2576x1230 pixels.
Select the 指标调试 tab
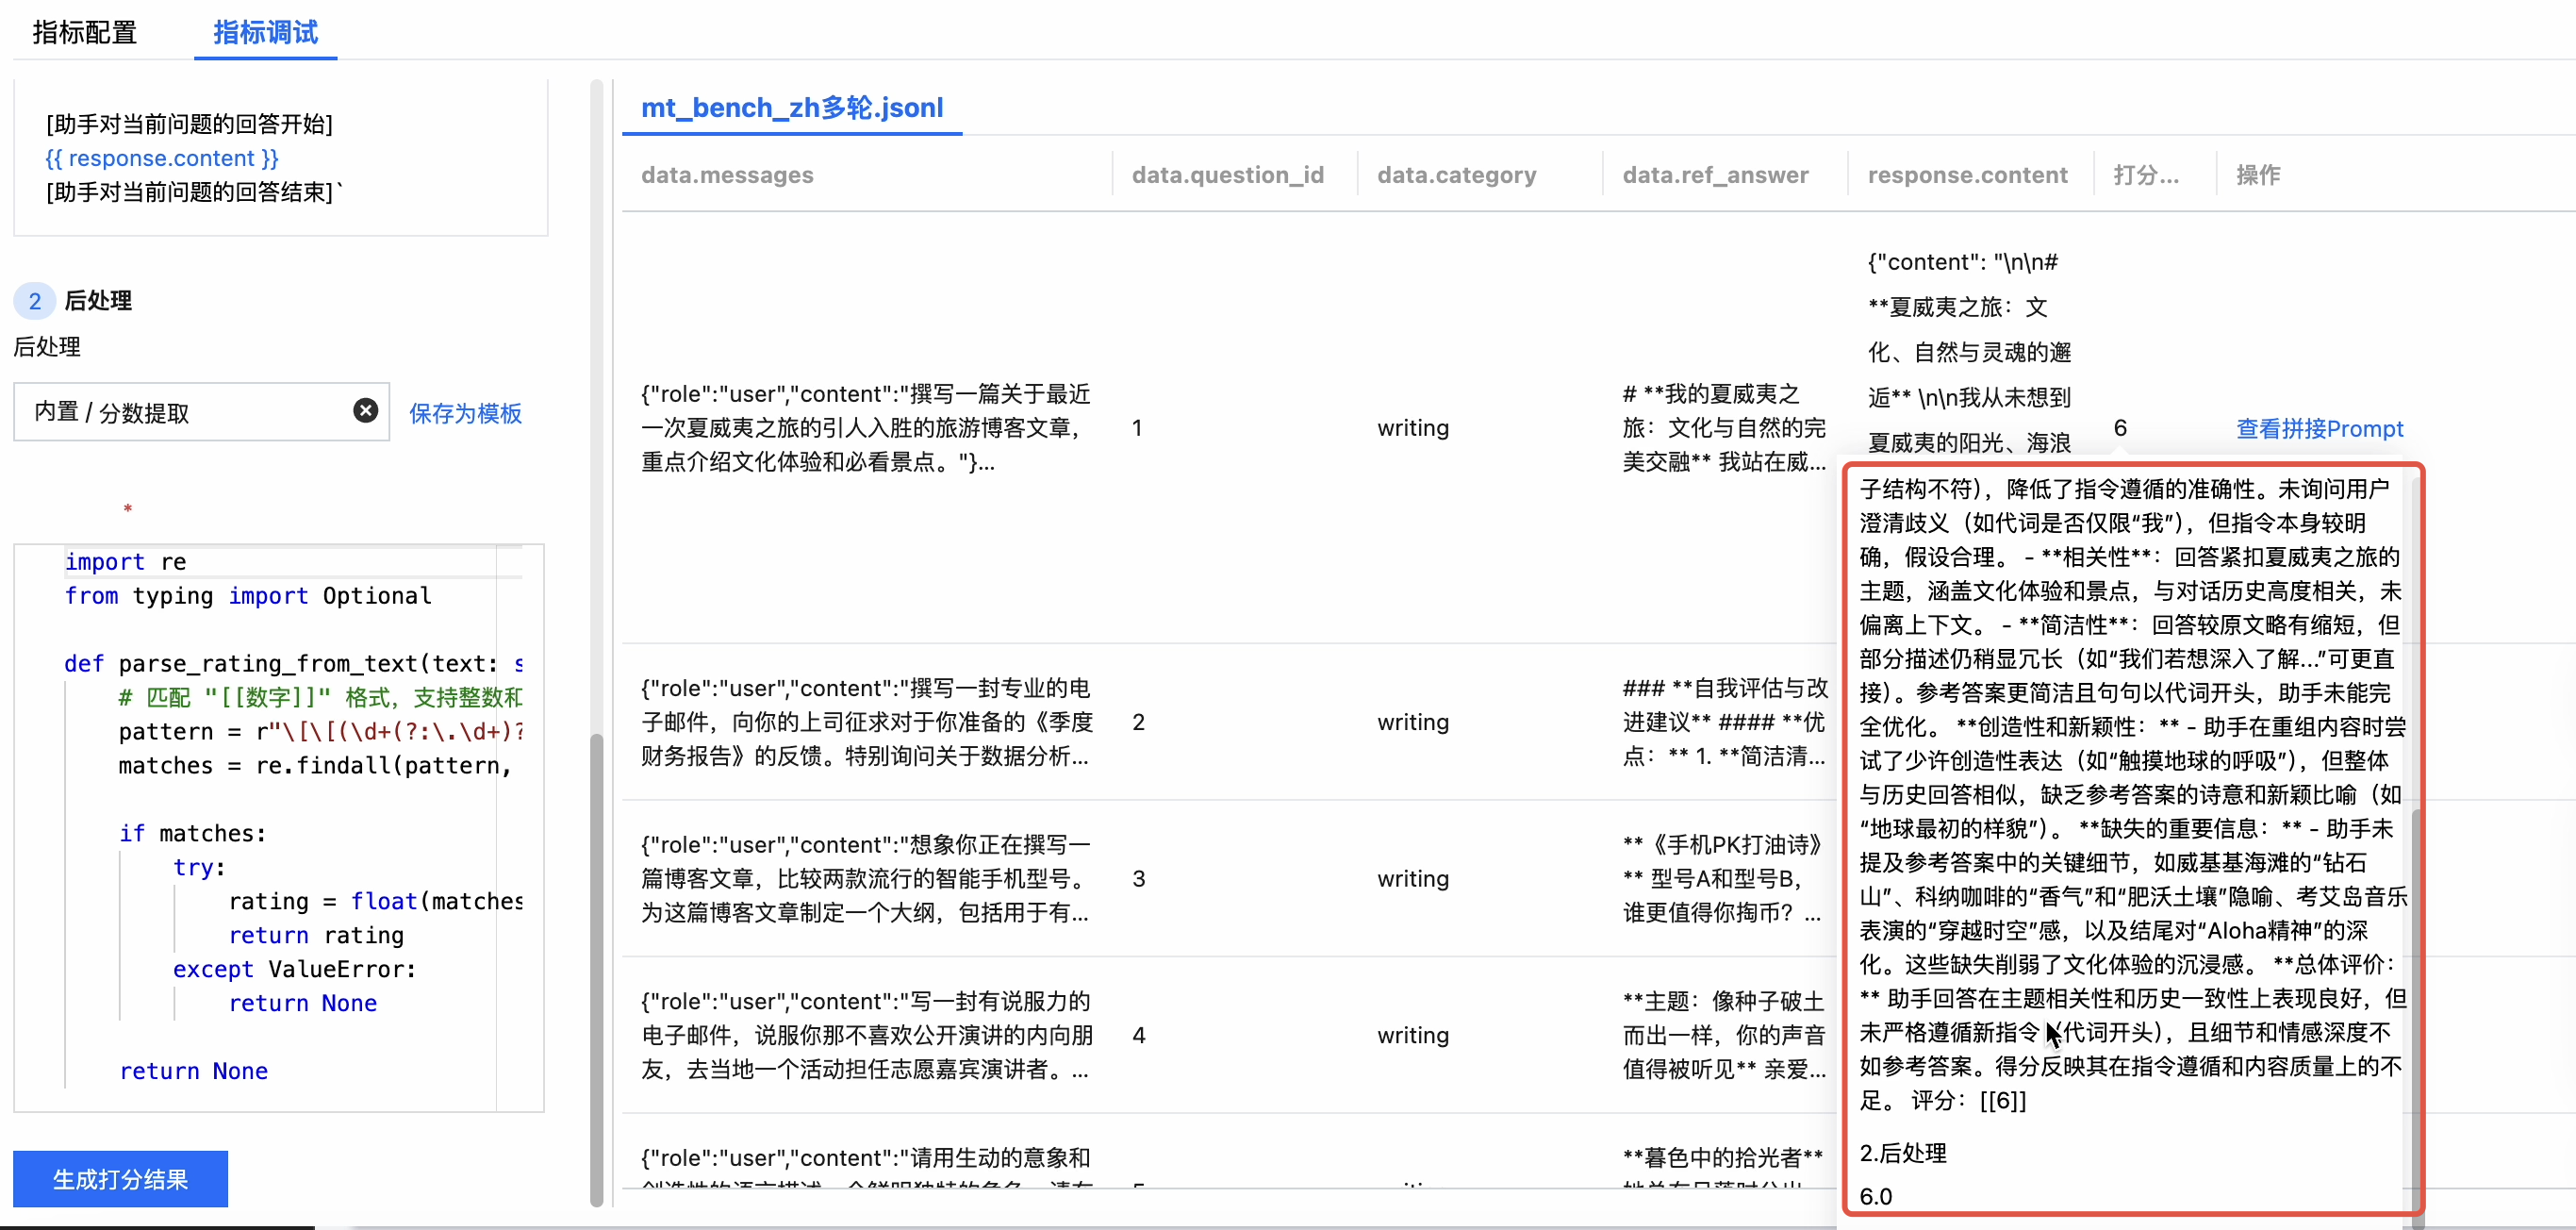pos(265,32)
